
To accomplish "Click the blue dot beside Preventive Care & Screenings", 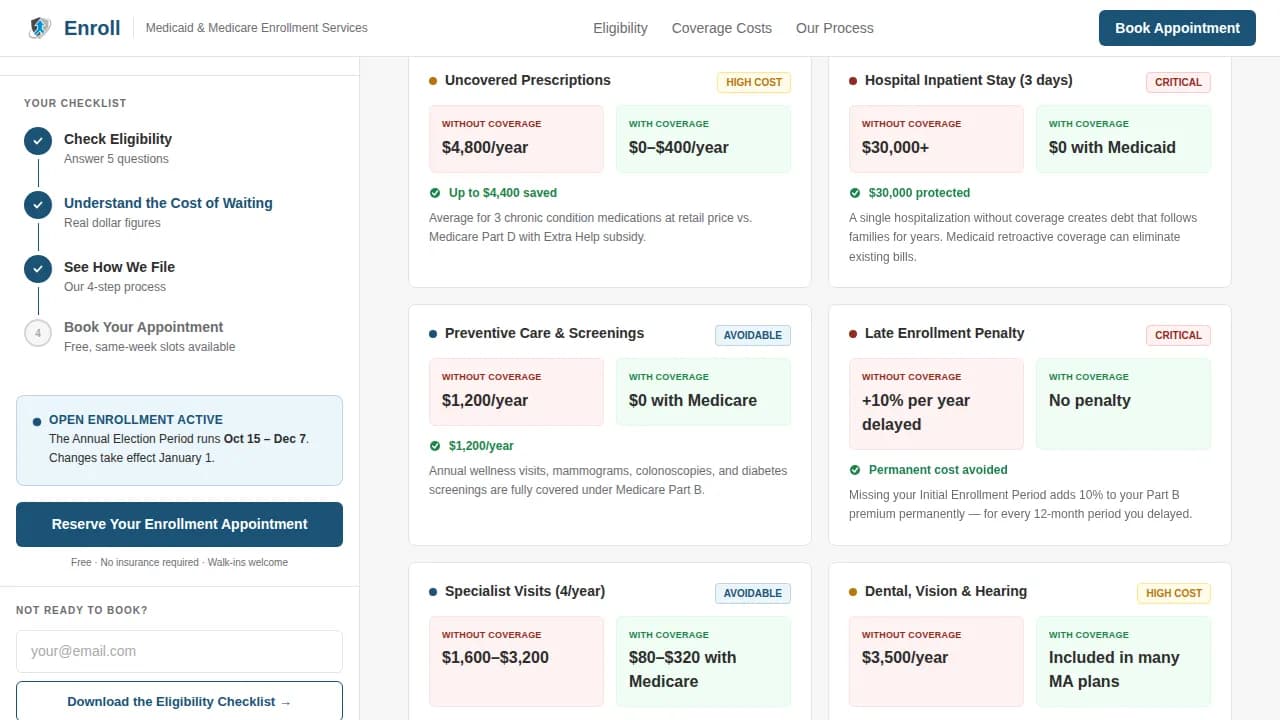I will 431,333.
